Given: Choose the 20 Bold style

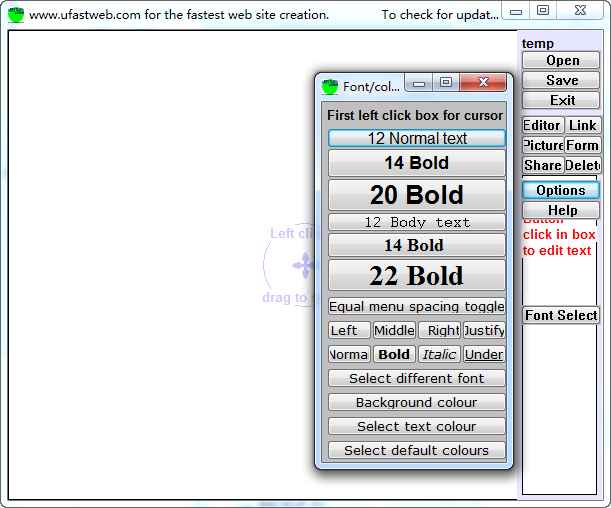Looking at the screenshot, I should coord(417,194).
